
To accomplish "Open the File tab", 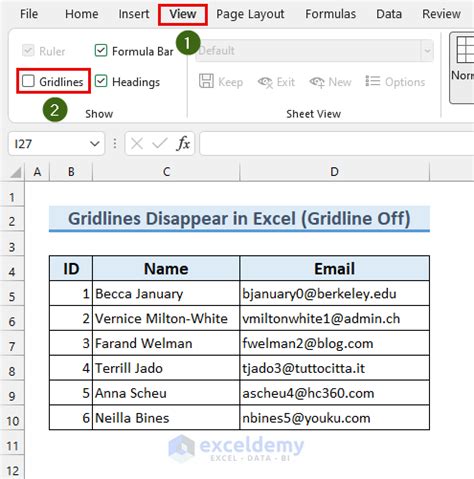I will [x=29, y=14].
